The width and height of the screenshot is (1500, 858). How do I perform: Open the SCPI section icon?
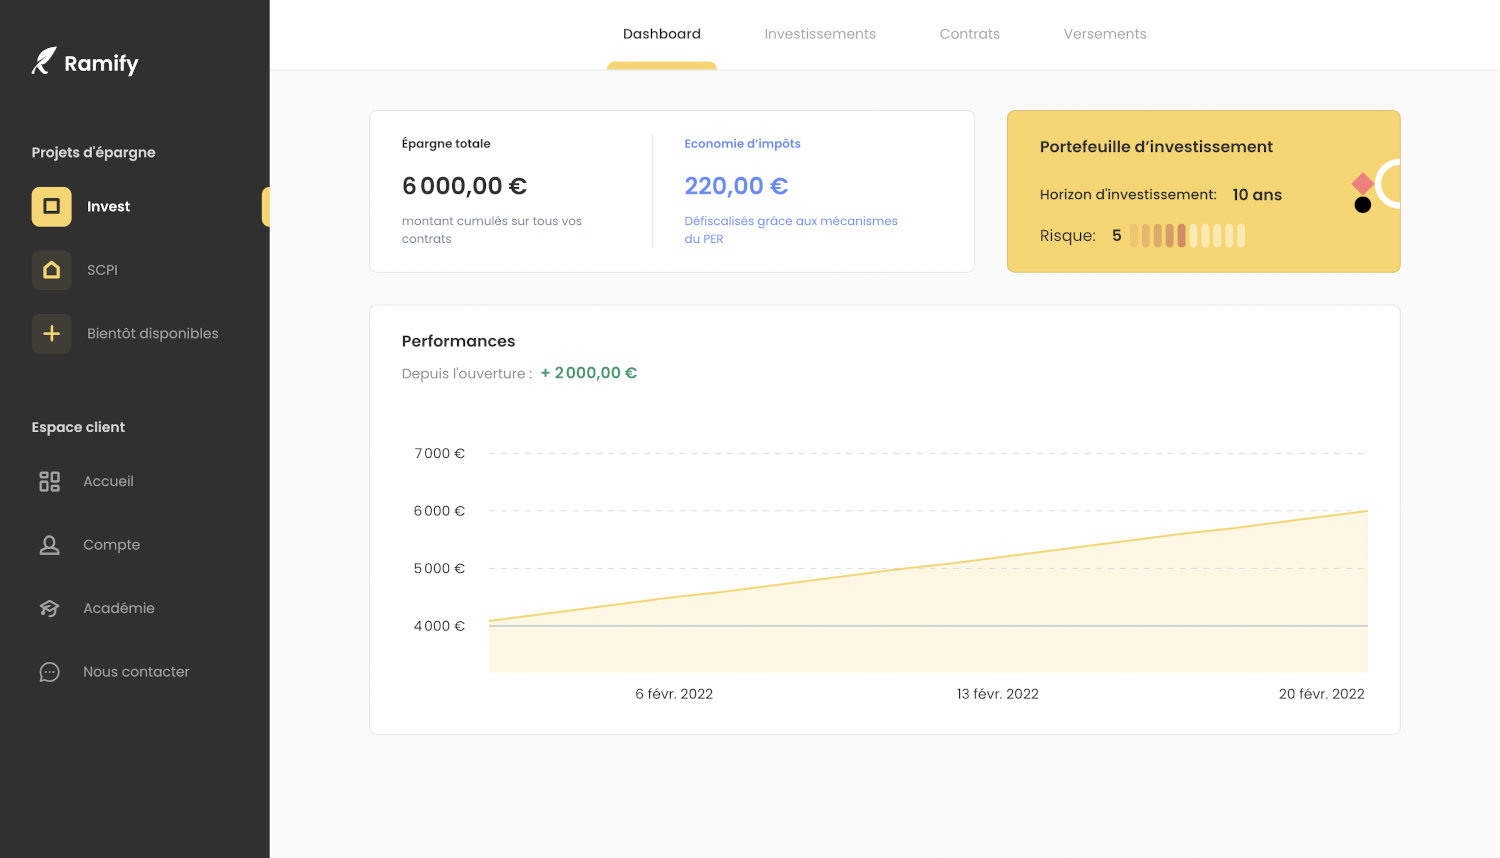point(51,270)
